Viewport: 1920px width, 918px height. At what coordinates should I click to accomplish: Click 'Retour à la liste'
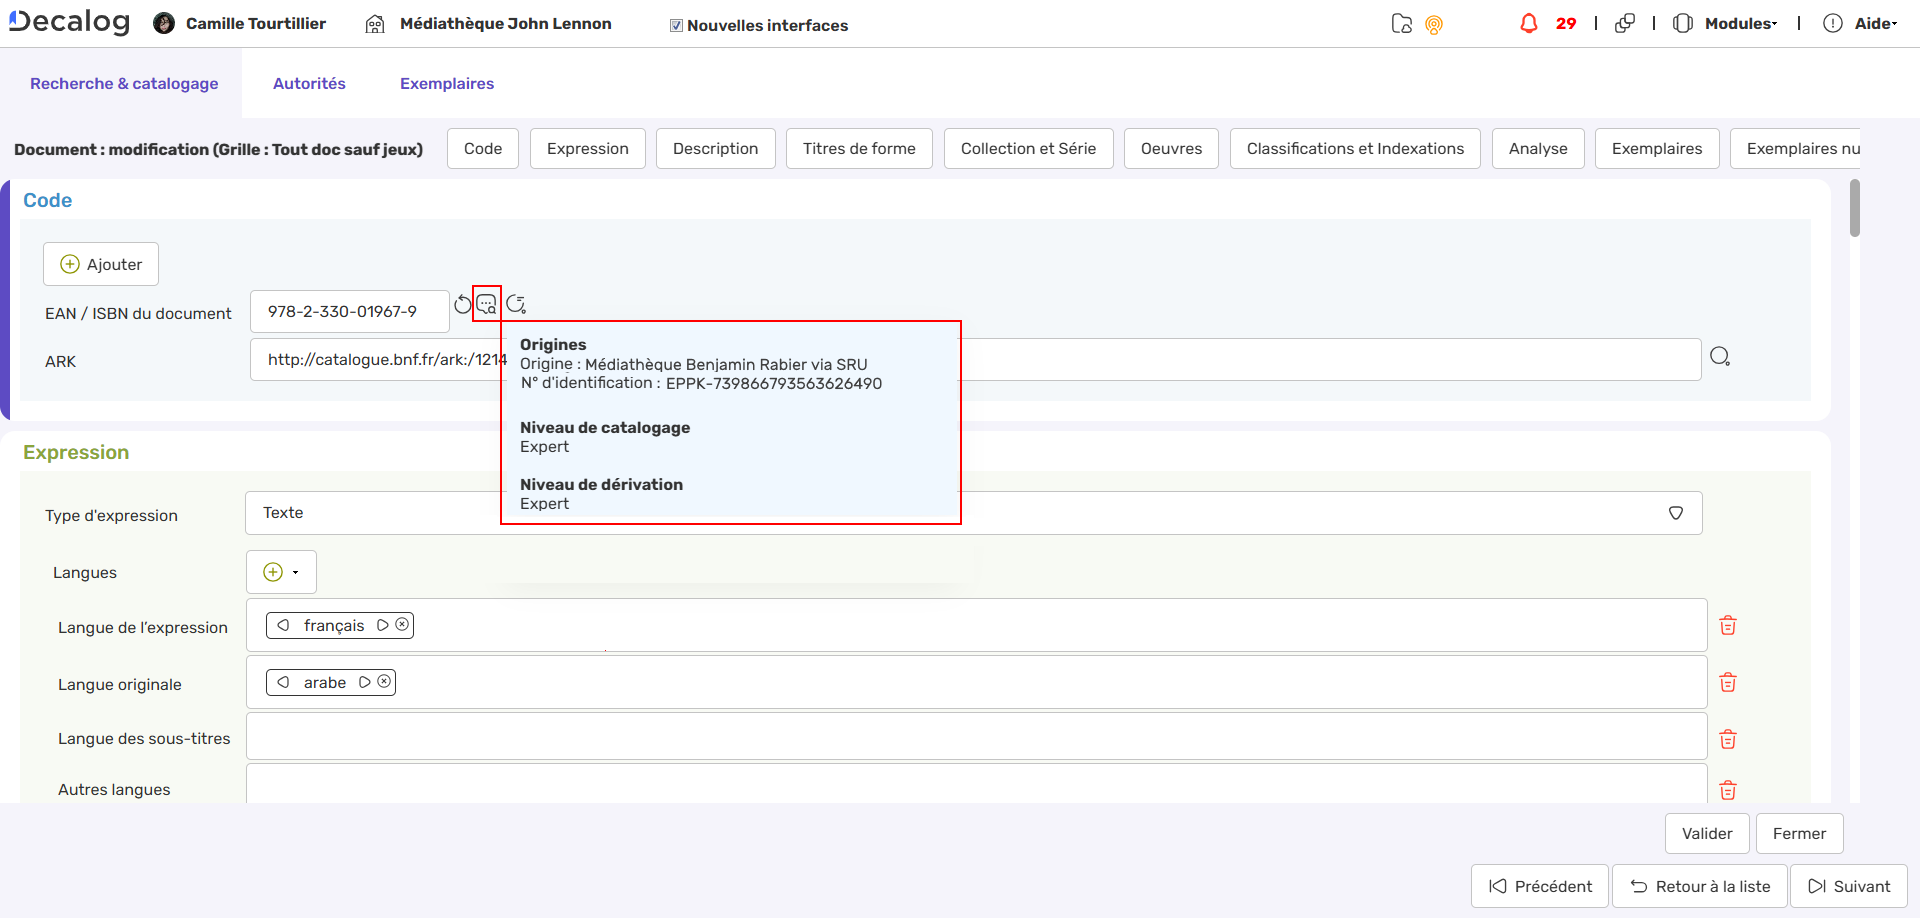coord(1700,886)
